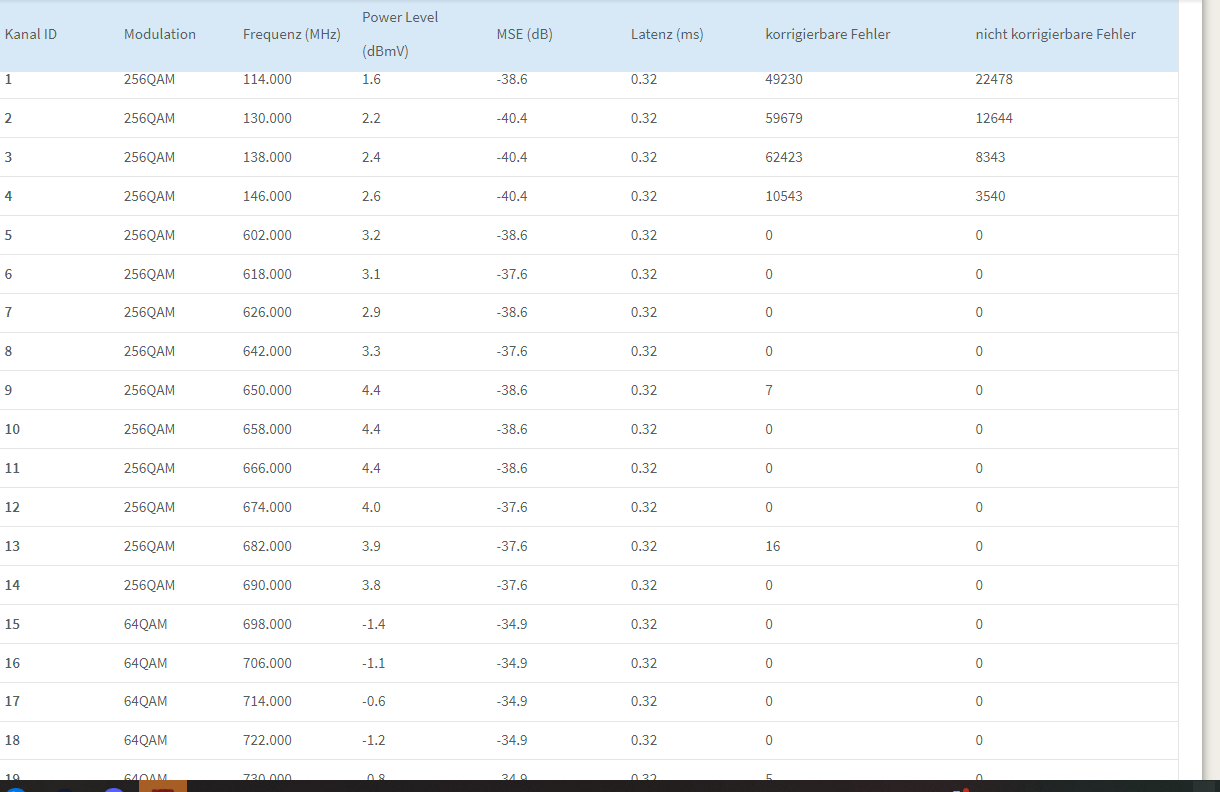Select frequency cell 714.000
This screenshot has width=1220, height=792.
pyautogui.click(x=267, y=701)
